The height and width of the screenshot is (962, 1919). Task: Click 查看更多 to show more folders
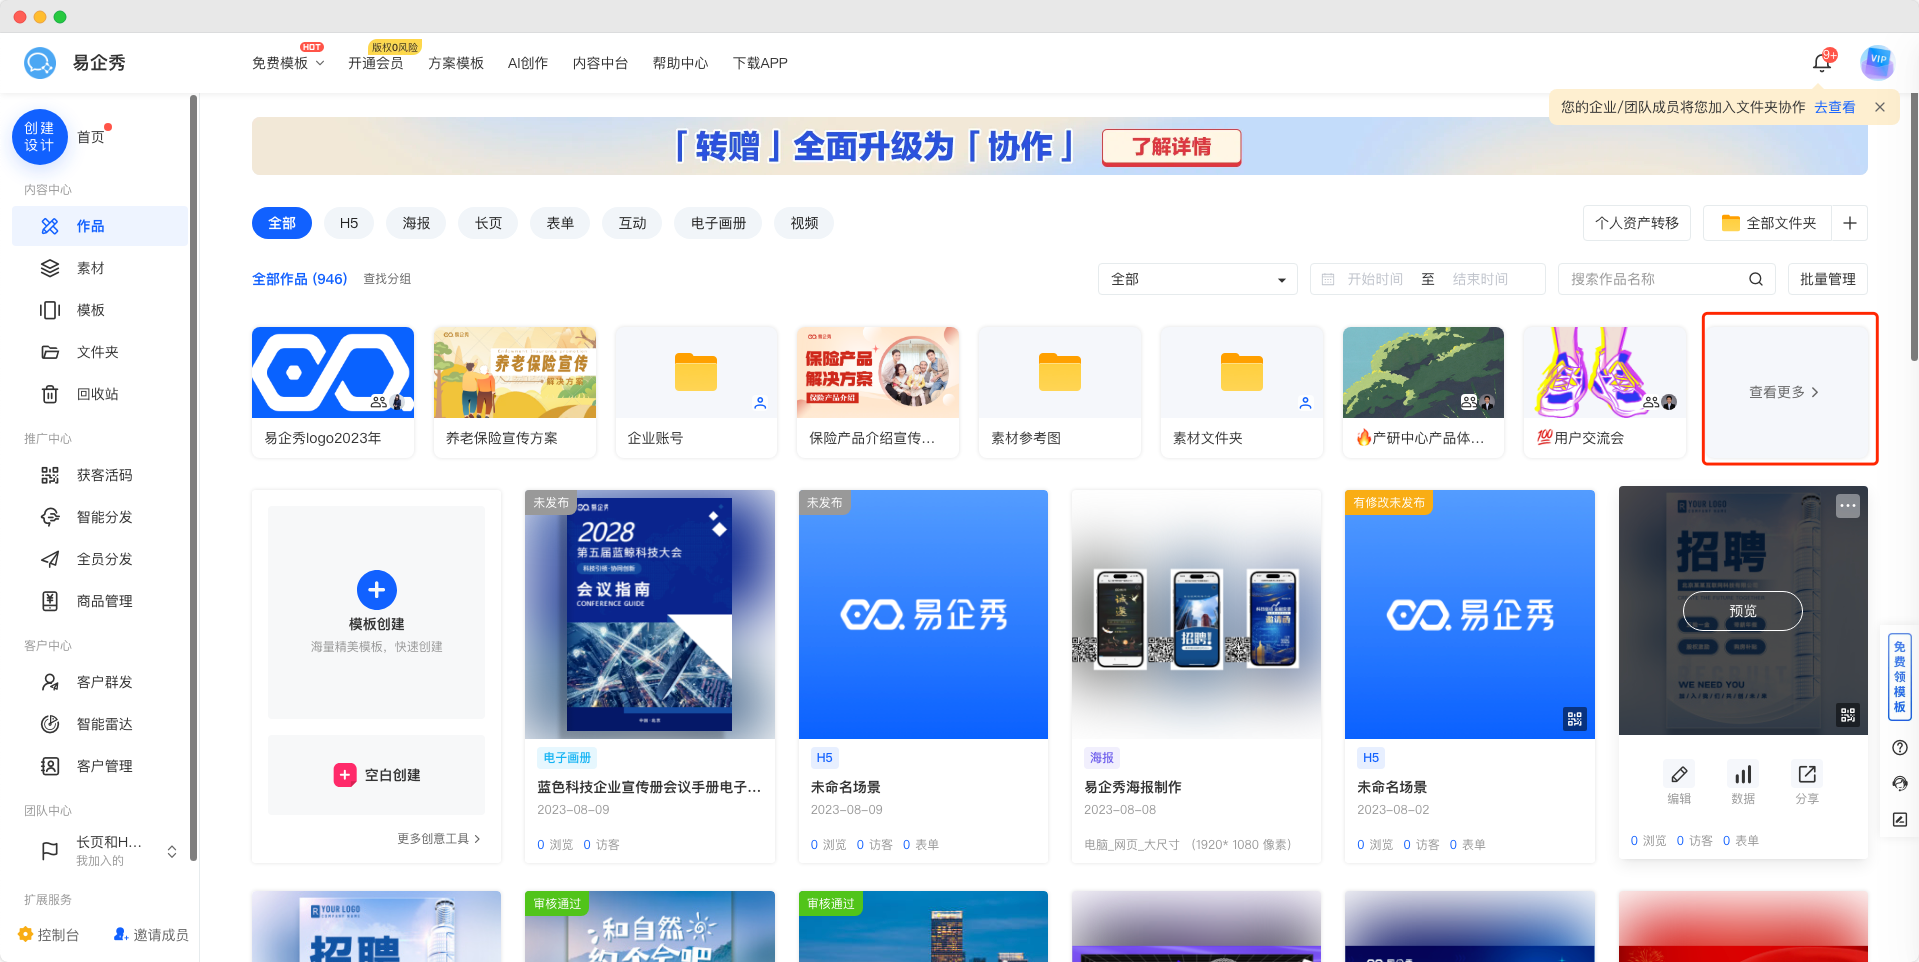click(x=1785, y=392)
